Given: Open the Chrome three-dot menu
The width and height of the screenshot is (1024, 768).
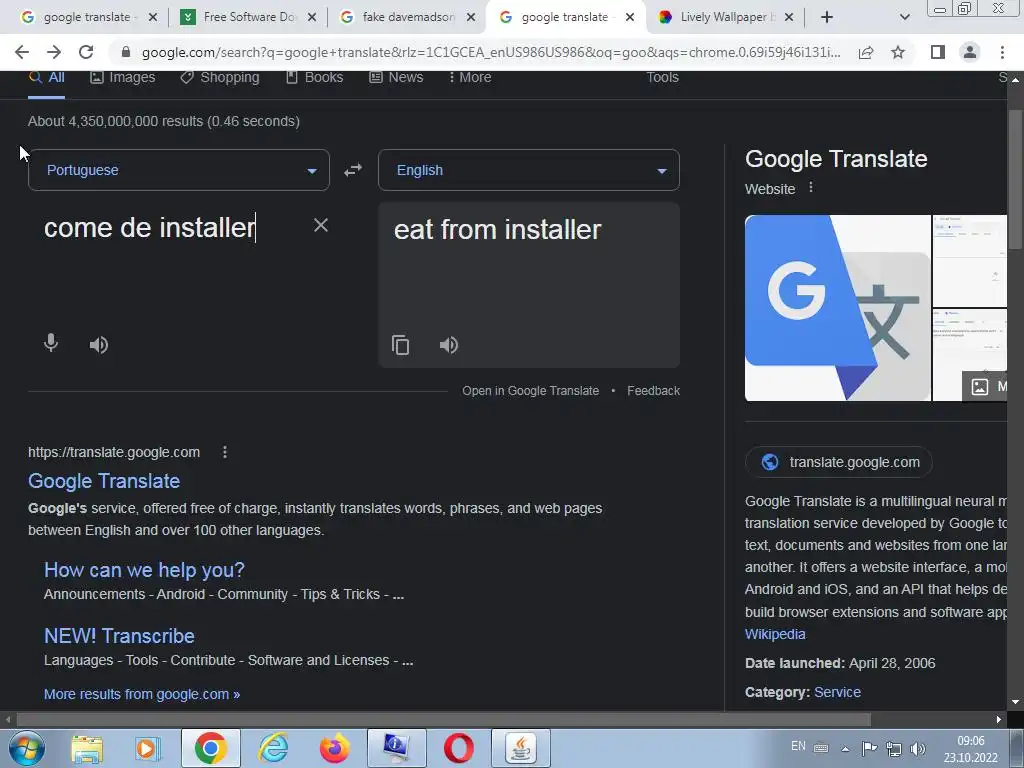Looking at the screenshot, I should point(1002,52).
